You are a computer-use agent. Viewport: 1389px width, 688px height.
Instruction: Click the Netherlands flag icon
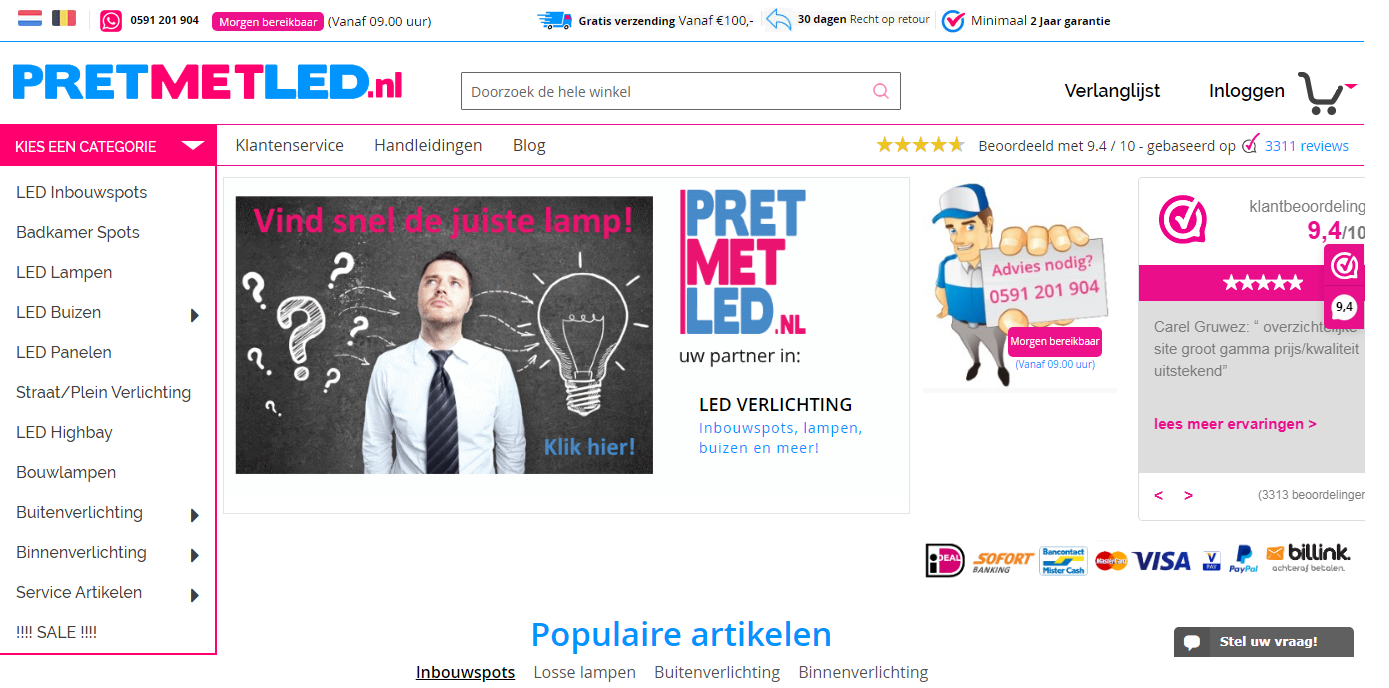click(30, 18)
